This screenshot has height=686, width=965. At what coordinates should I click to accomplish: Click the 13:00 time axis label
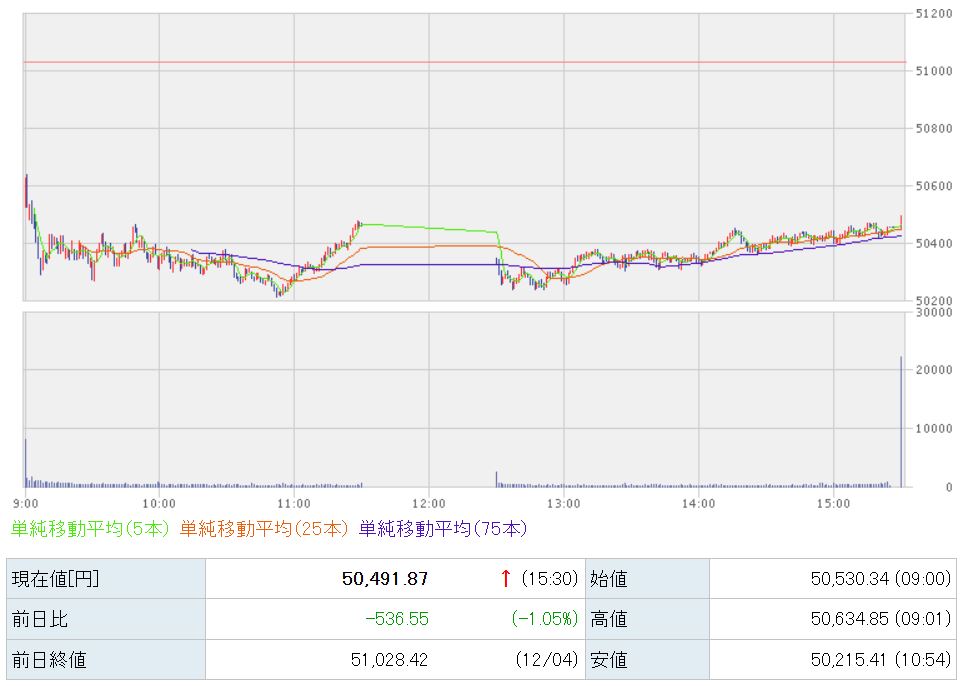click(563, 503)
